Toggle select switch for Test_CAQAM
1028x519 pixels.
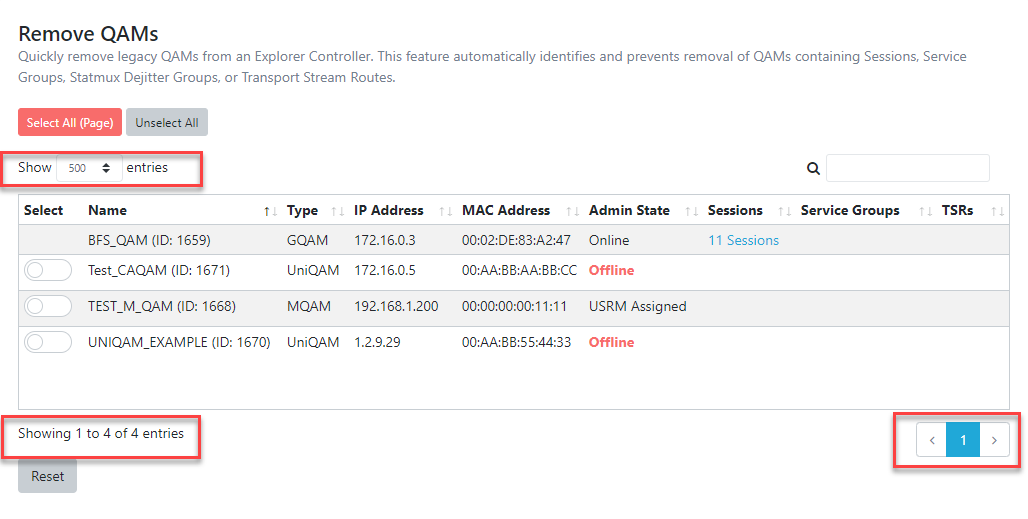(48, 270)
